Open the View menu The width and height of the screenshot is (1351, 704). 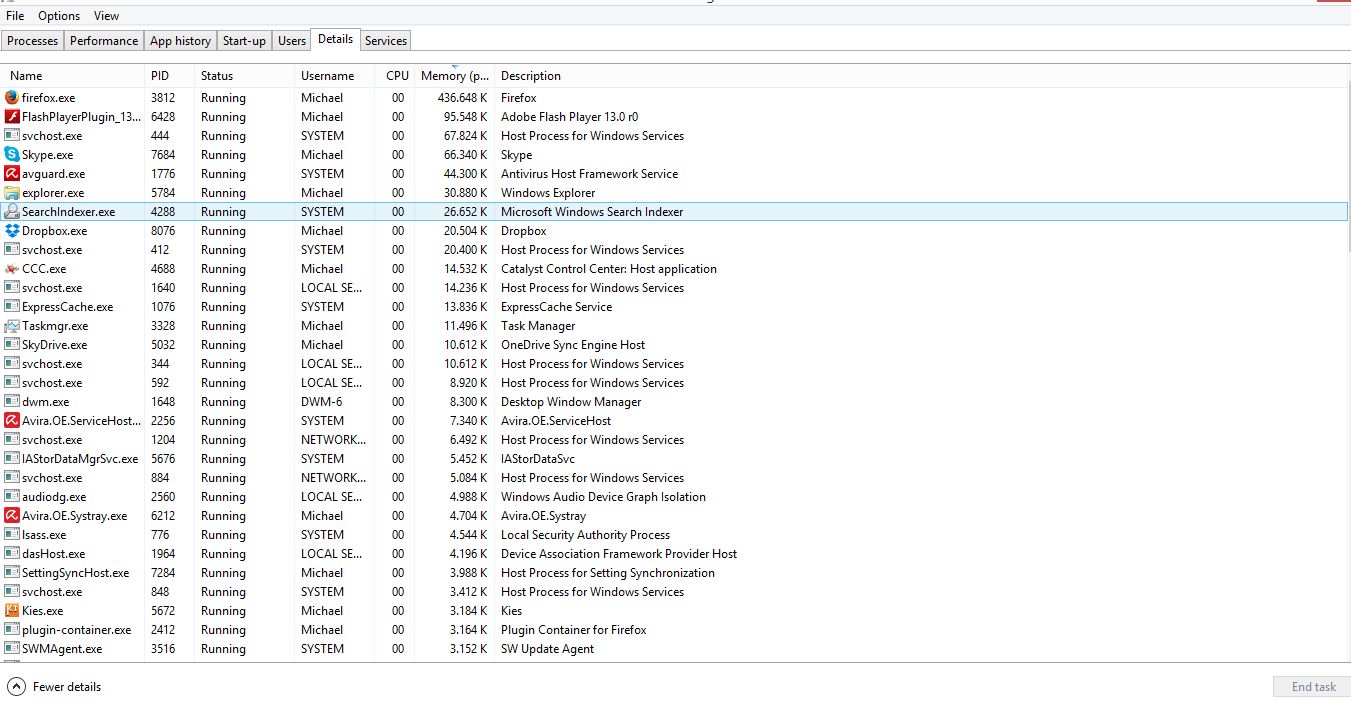pos(106,16)
